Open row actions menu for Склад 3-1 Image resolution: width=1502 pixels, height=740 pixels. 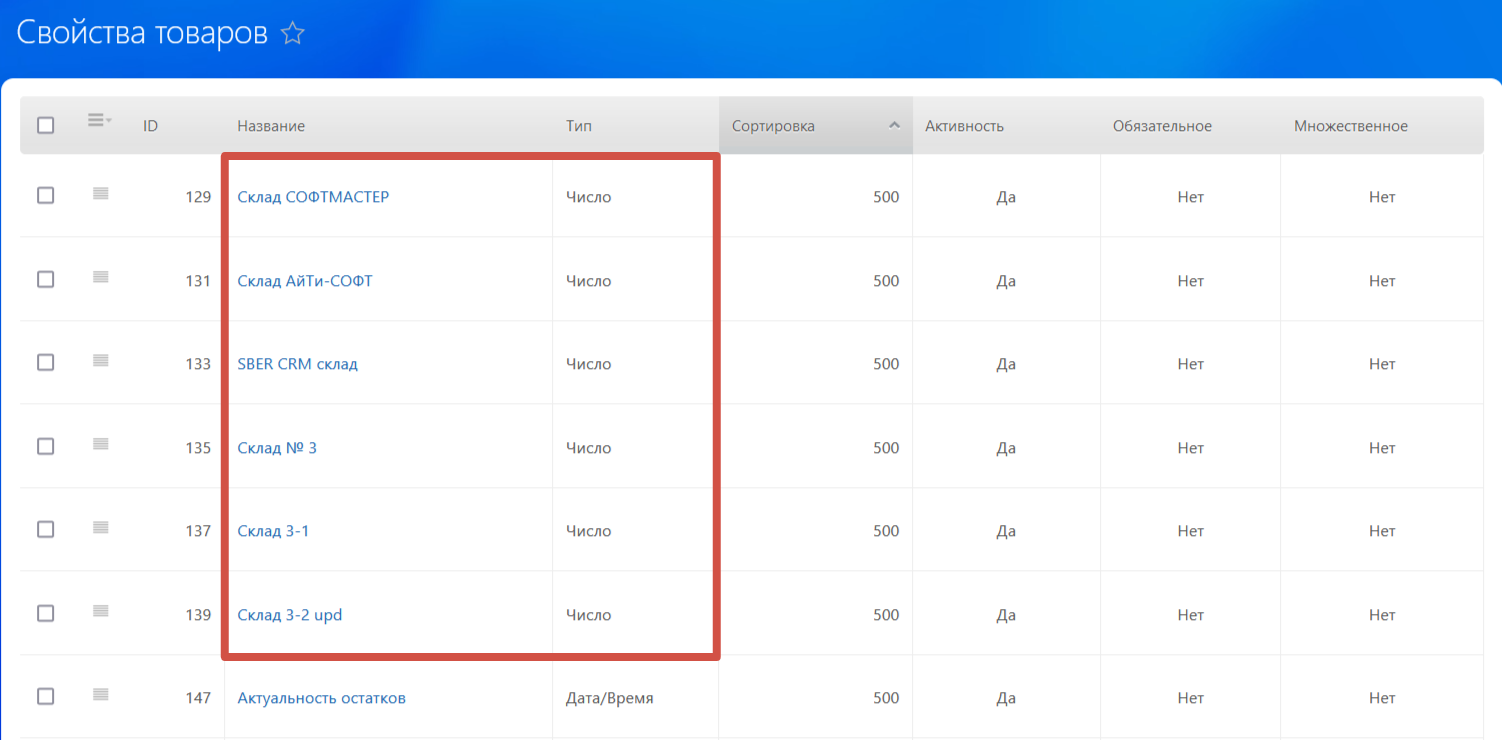[100, 528]
